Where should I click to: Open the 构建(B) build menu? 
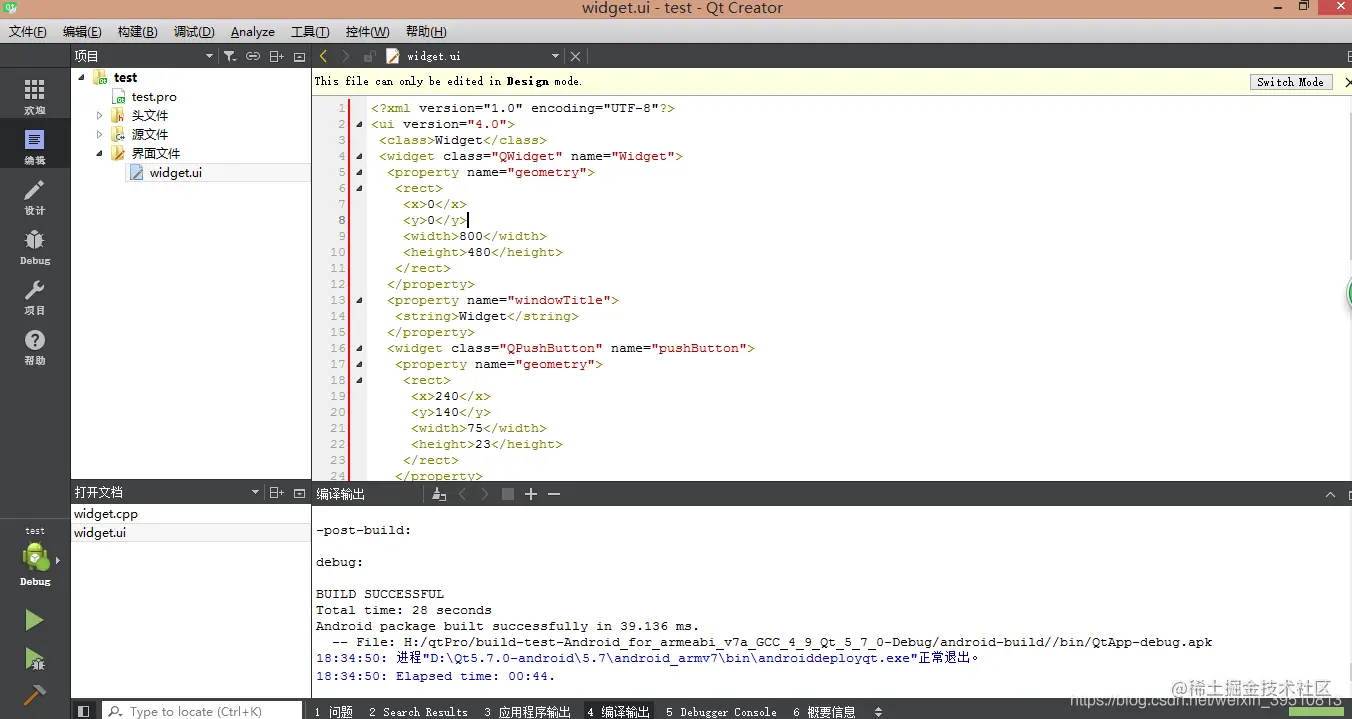137,32
